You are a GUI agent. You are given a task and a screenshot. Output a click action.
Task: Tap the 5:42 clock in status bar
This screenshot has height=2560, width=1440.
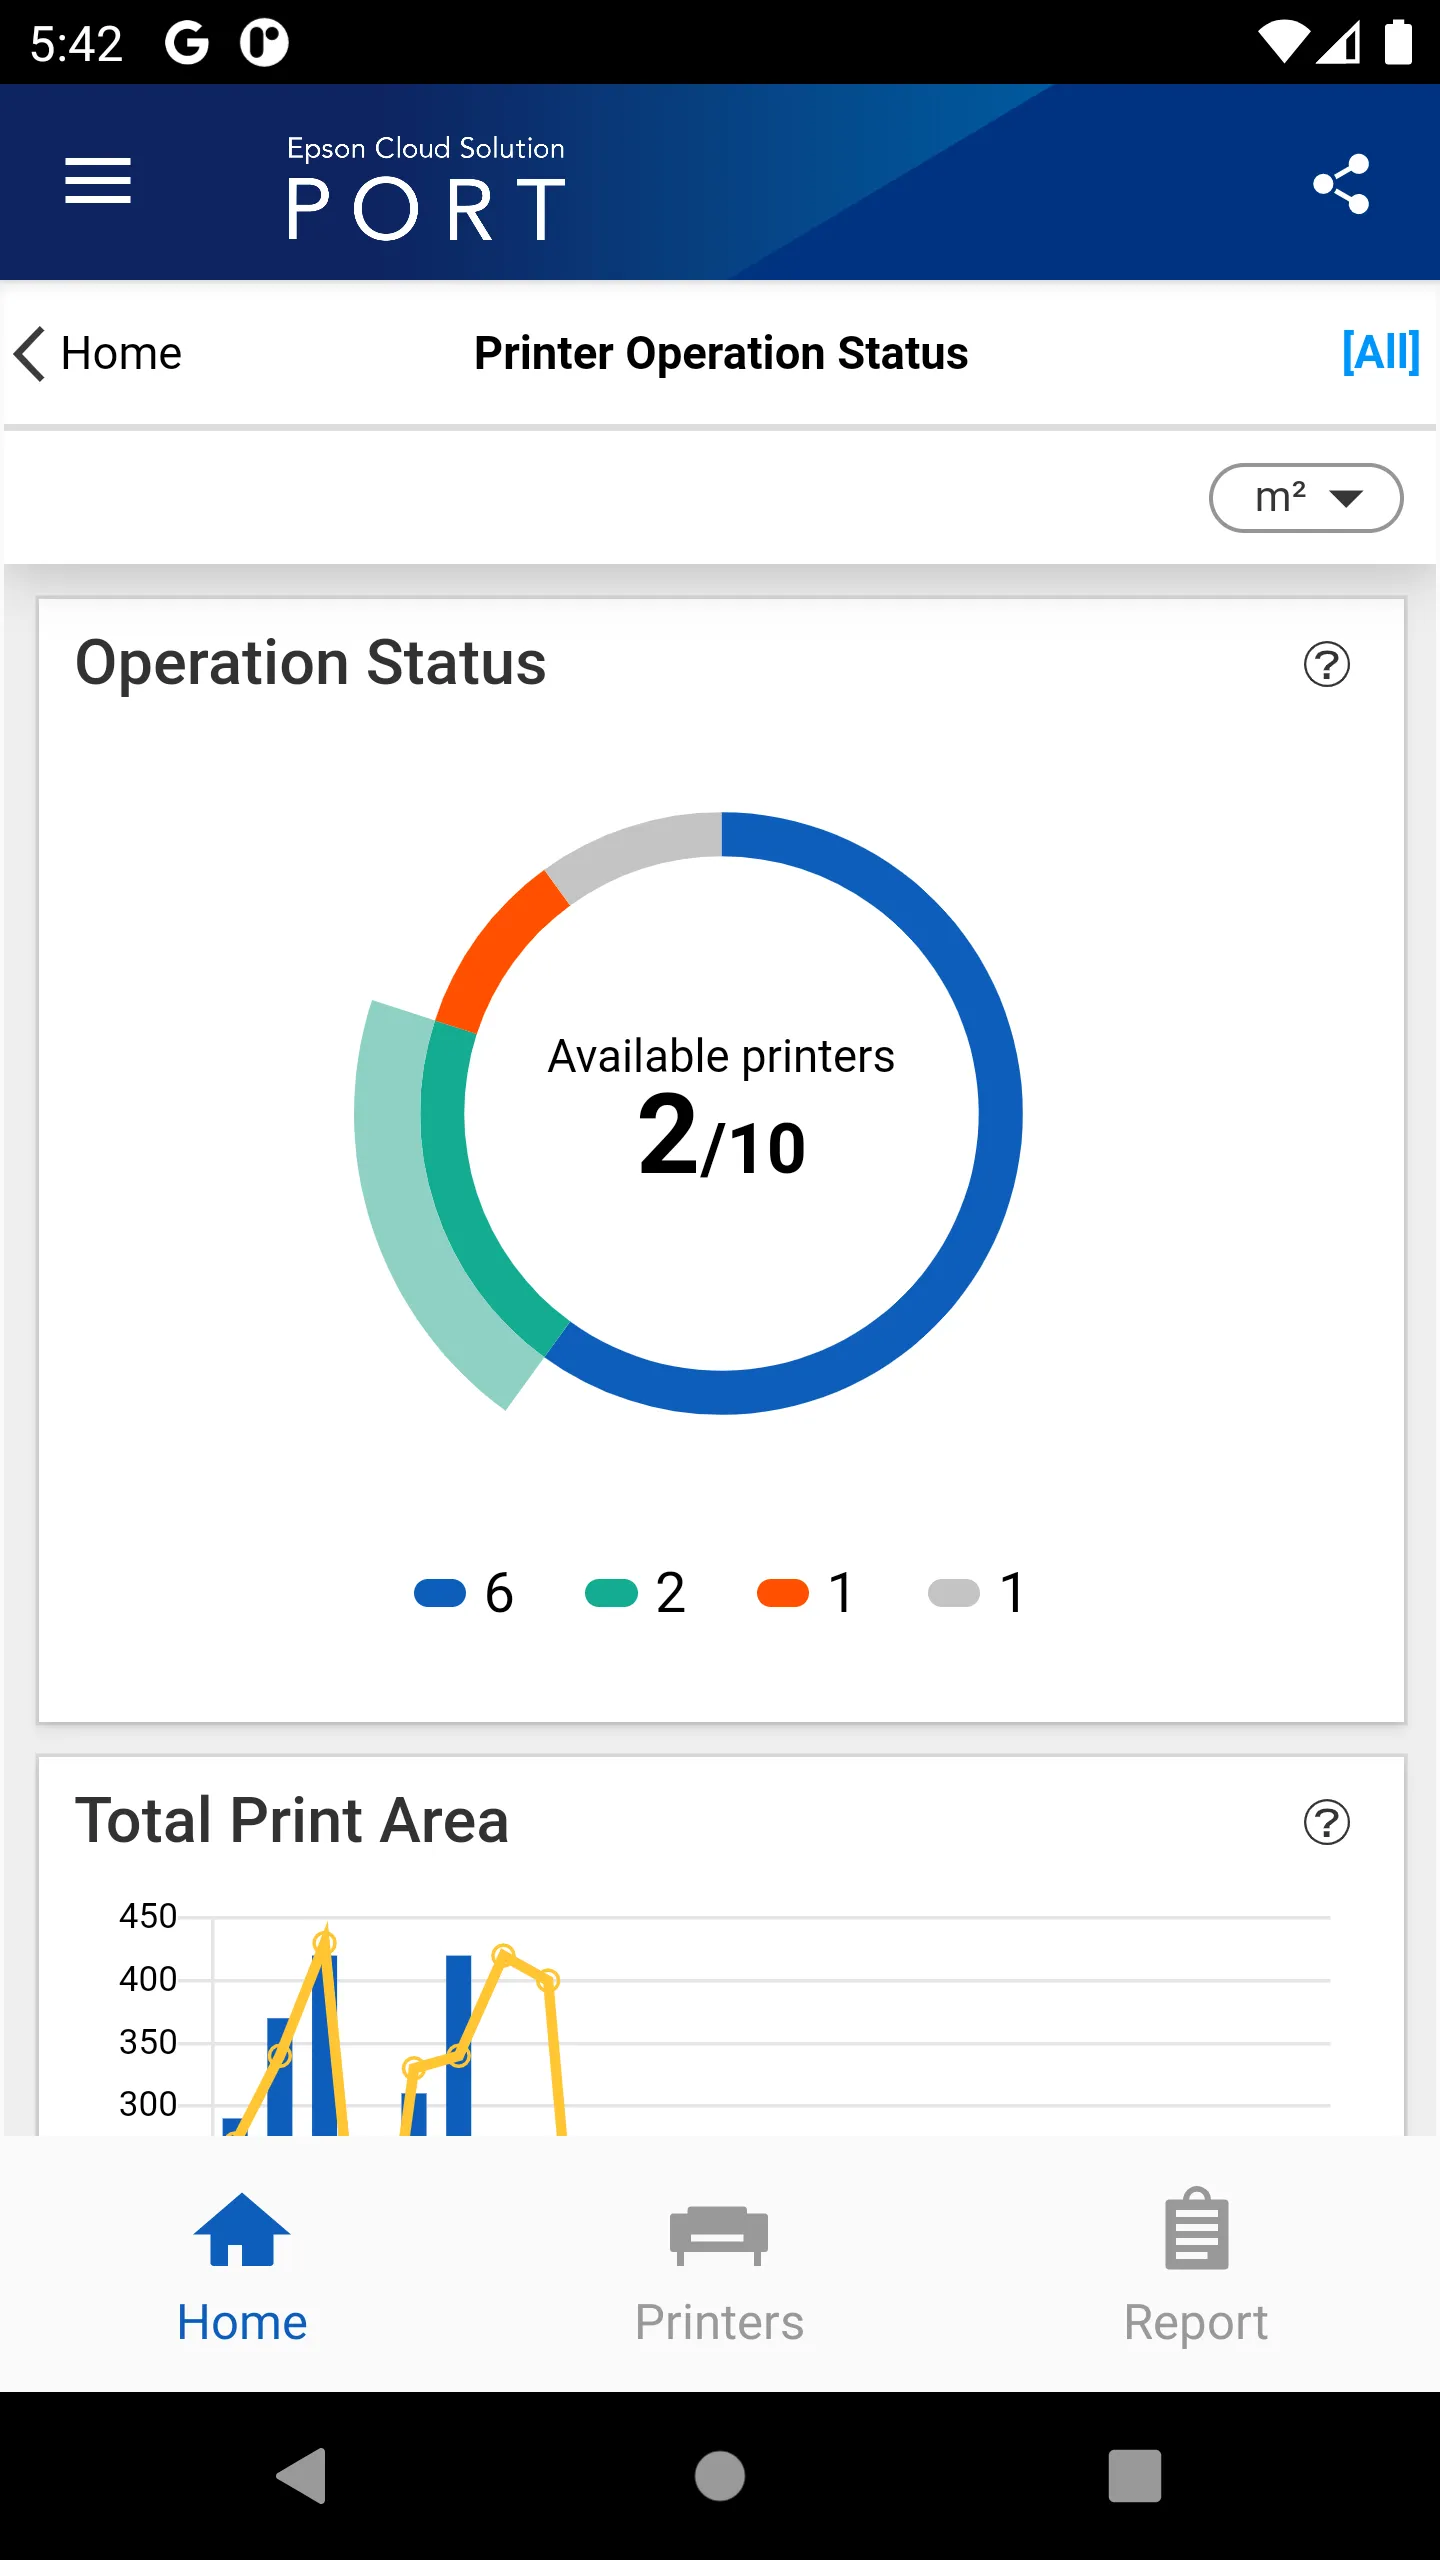tap(76, 44)
